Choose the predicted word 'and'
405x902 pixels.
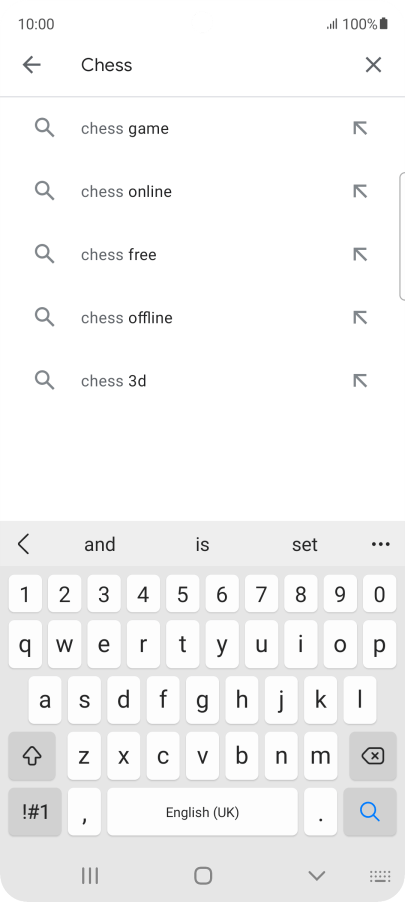point(100,544)
